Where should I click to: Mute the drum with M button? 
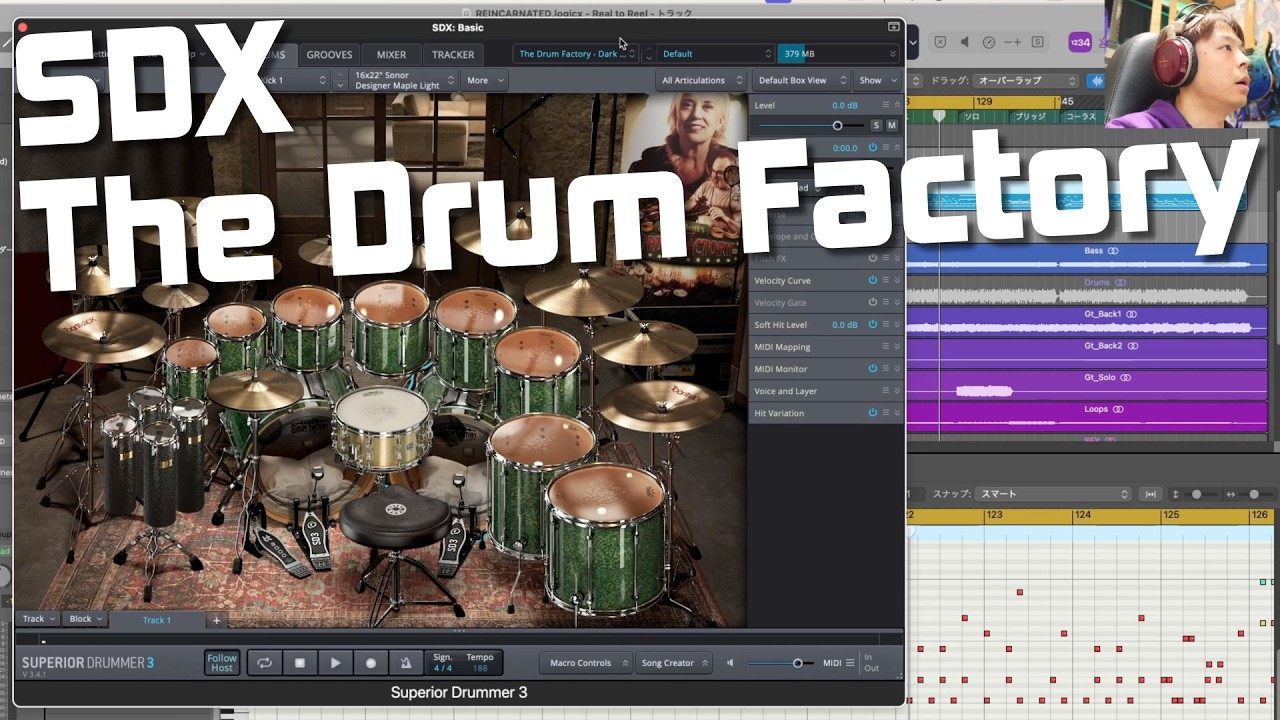click(891, 126)
